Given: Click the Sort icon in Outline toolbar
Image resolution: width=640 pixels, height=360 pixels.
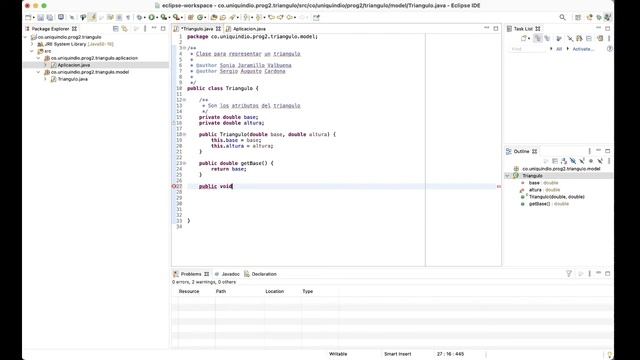Looking at the screenshot, I should pos(564,161).
